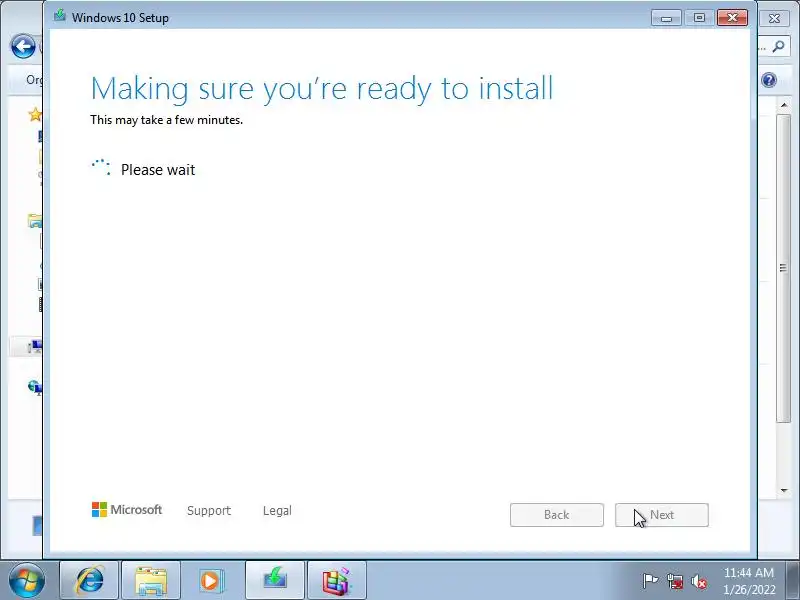
Task: Open Explorer help question mark icon
Action: click(769, 80)
